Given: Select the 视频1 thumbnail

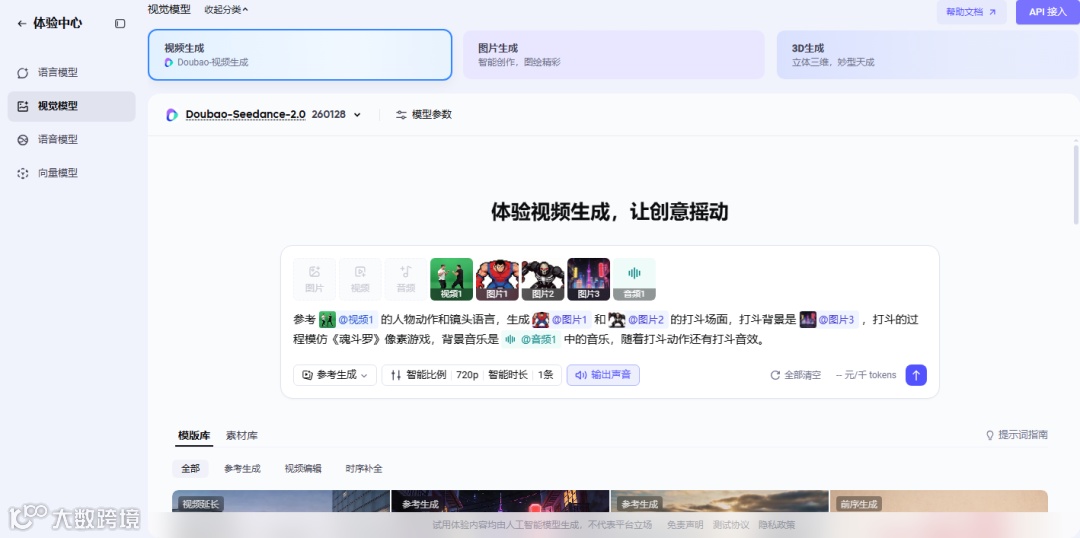Looking at the screenshot, I should click(x=451, y=279).
